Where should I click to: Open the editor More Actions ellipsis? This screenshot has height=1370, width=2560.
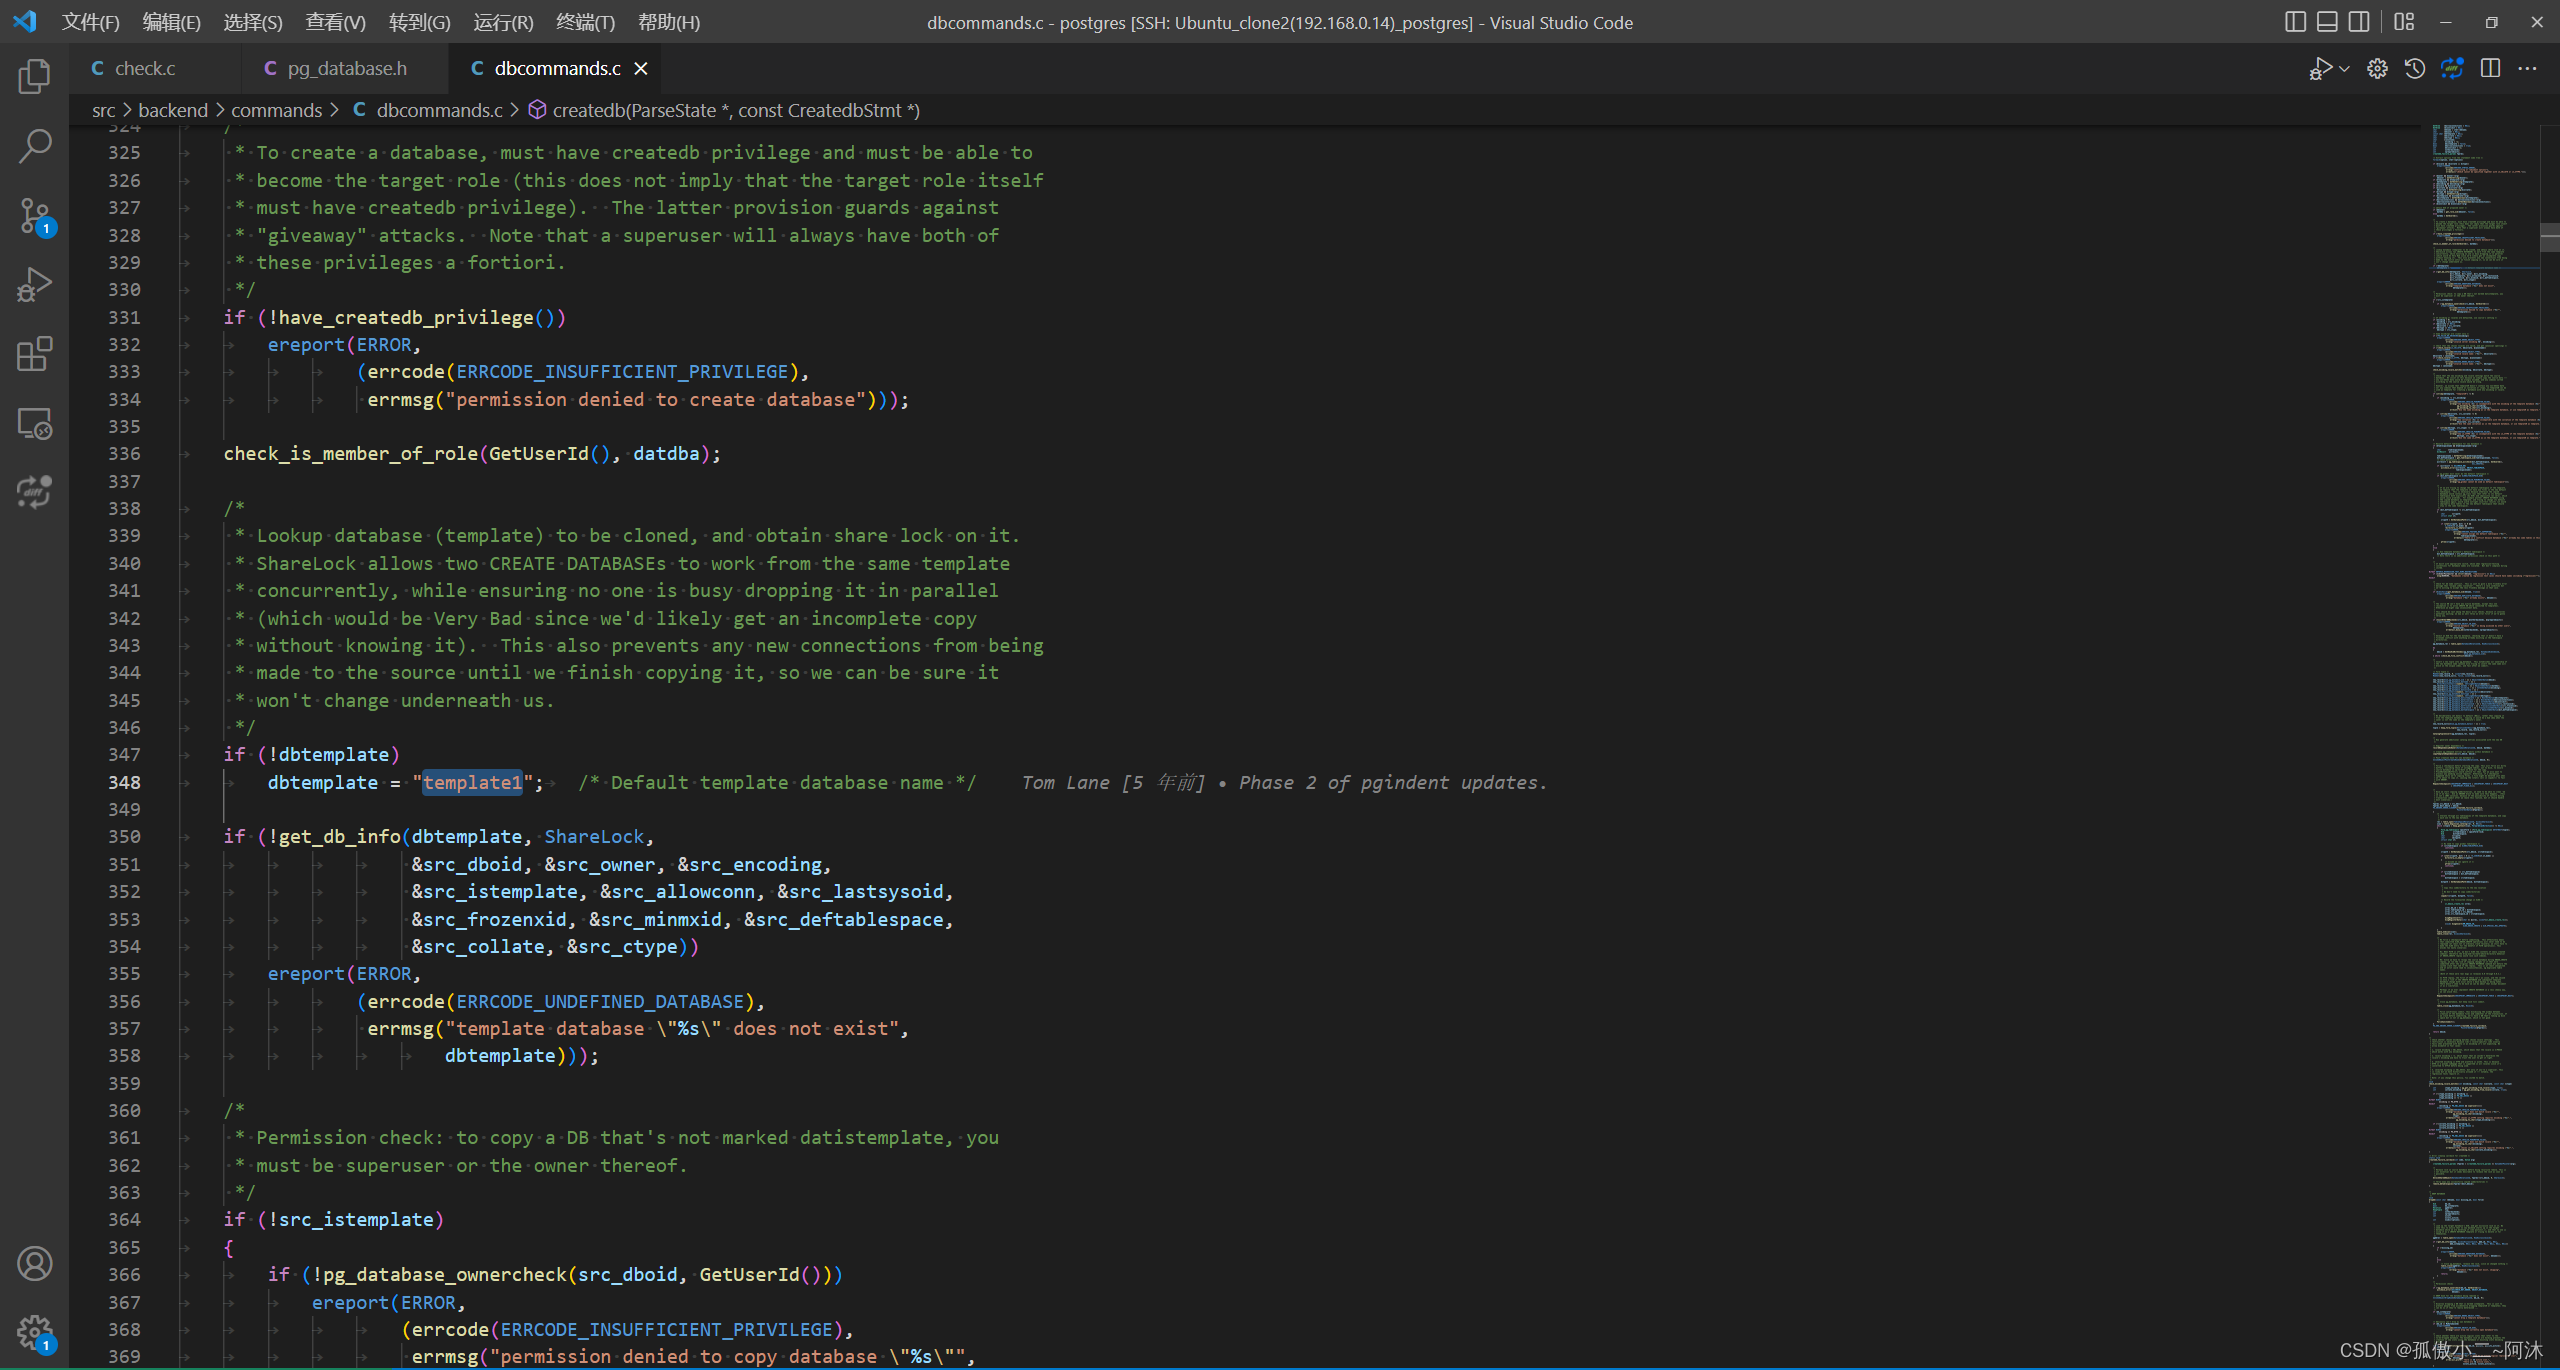pos(2527,68)
